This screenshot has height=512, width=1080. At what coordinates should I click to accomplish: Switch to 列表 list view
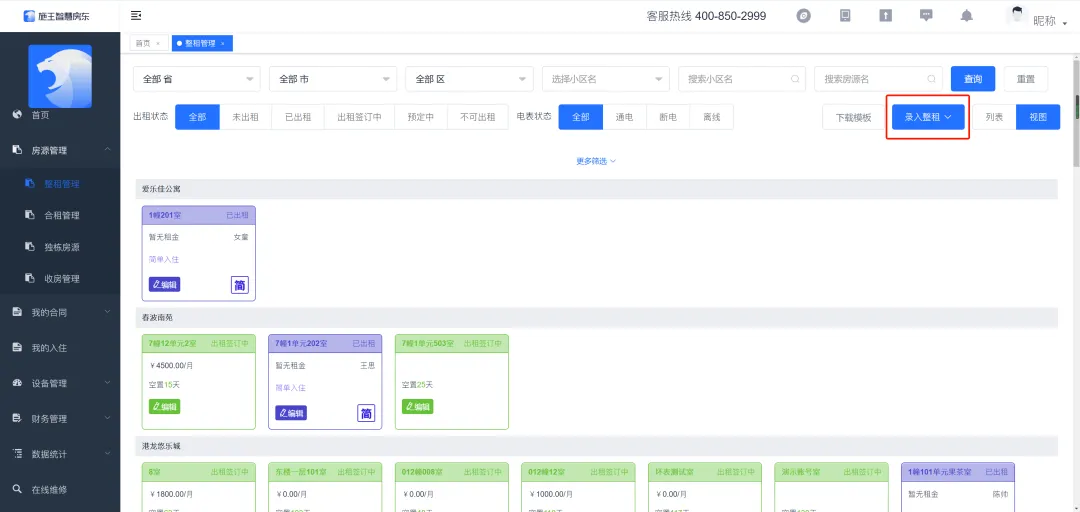coord(994,117)
